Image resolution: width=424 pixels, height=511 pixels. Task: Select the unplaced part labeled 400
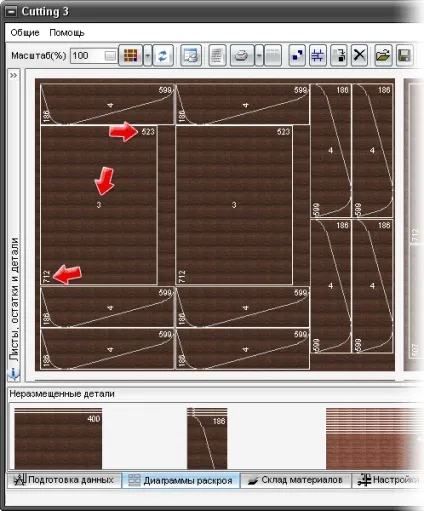pos(58,438)
